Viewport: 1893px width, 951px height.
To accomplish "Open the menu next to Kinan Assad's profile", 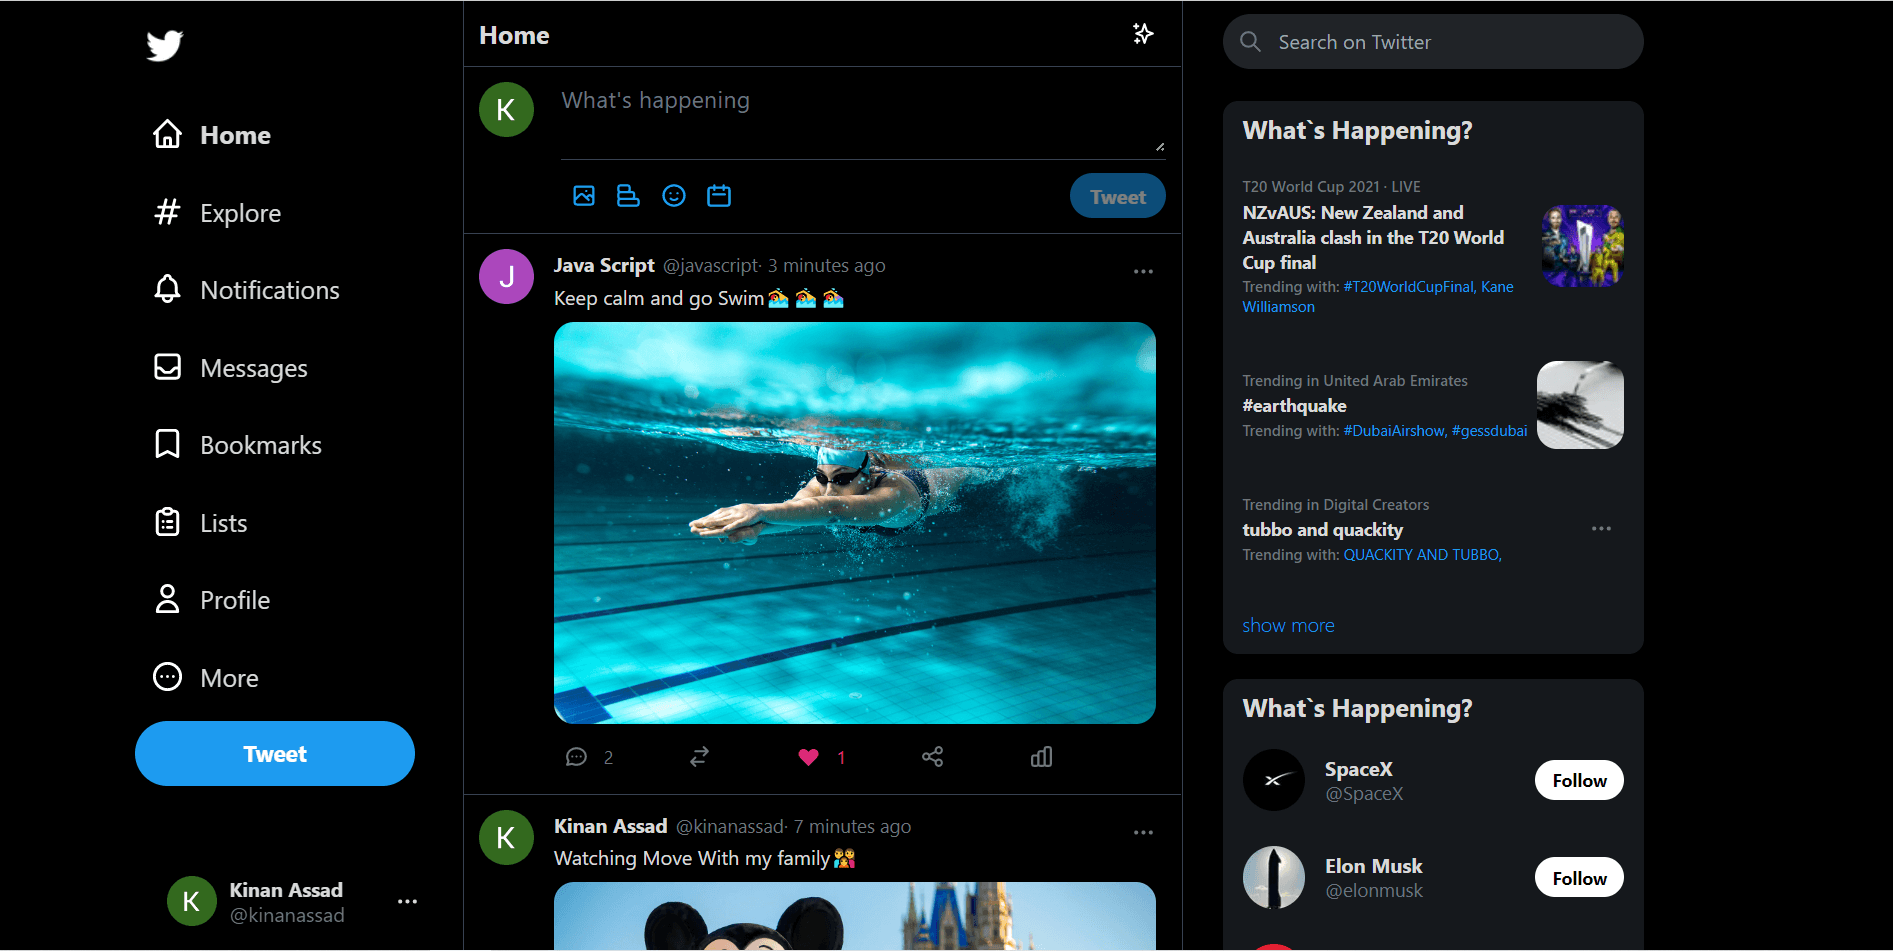I will coord(407,901).
